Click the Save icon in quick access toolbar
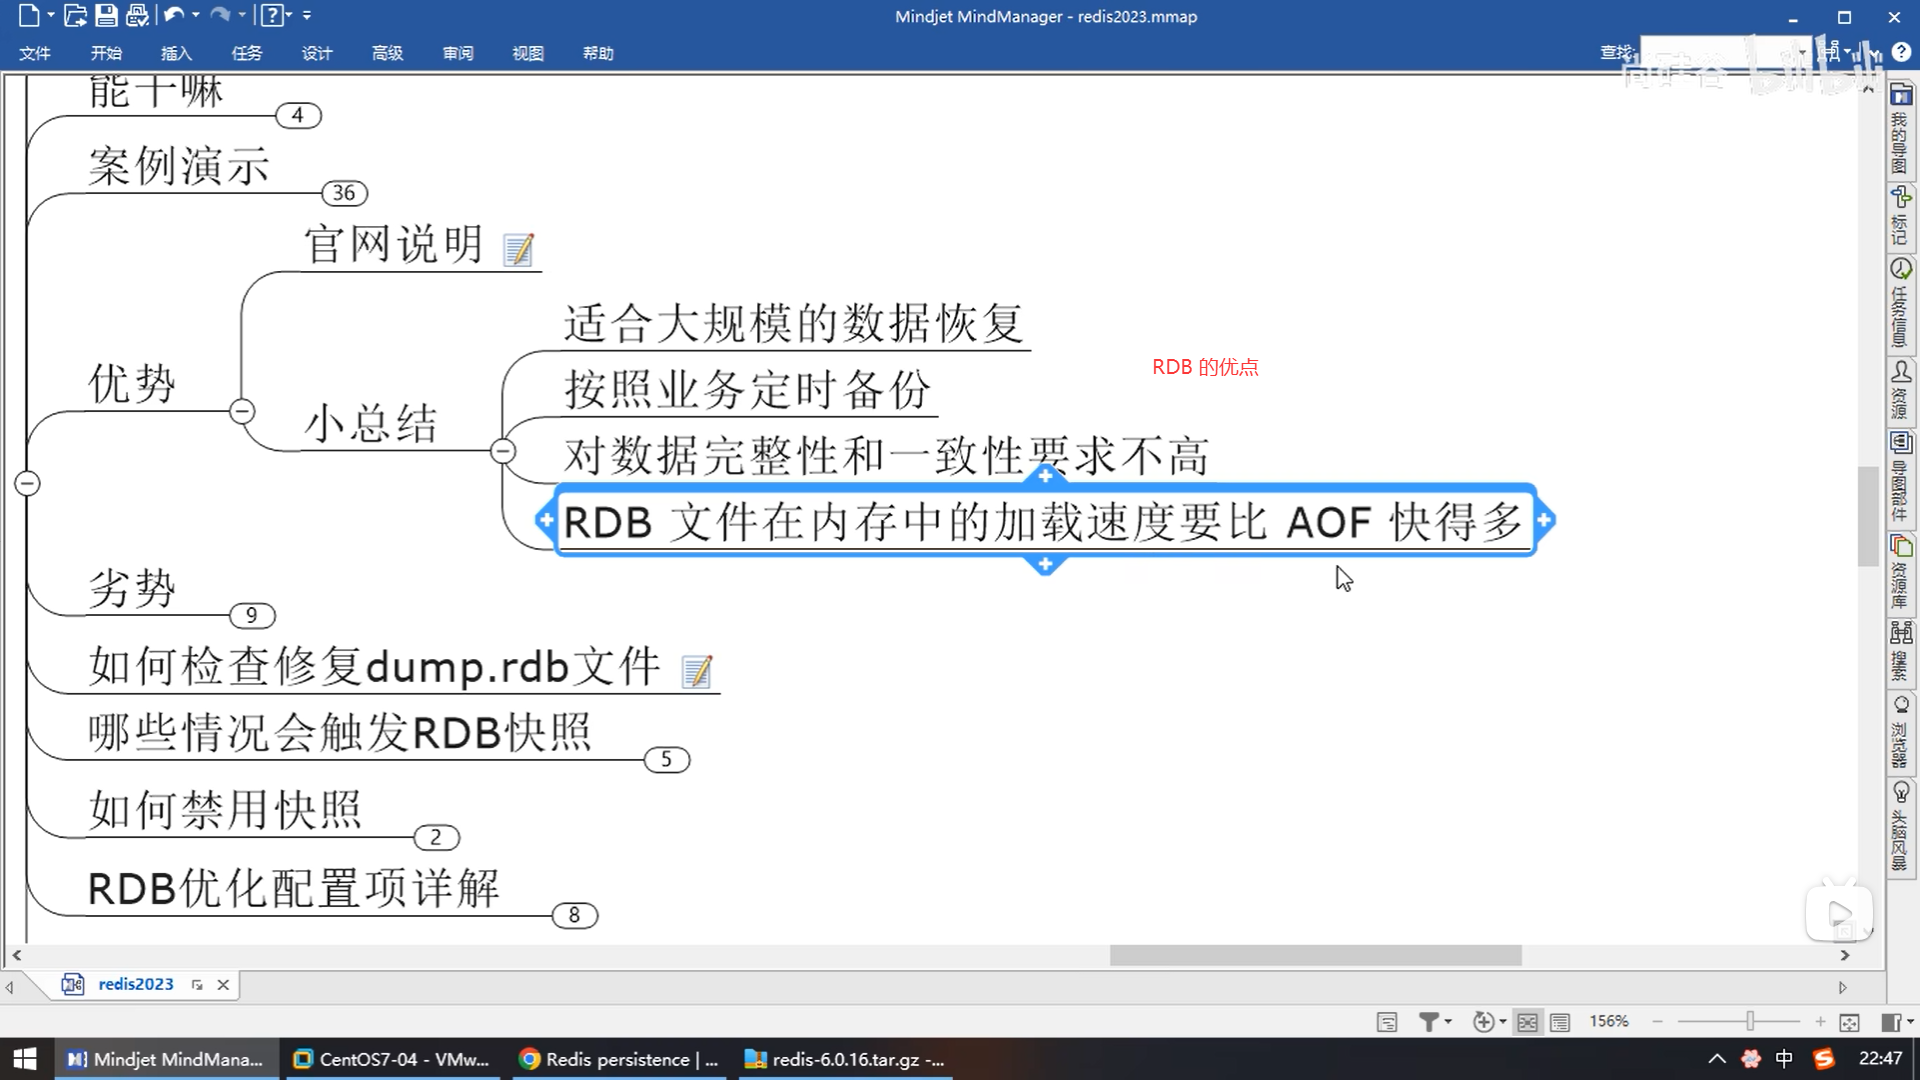 pos(106,15)
